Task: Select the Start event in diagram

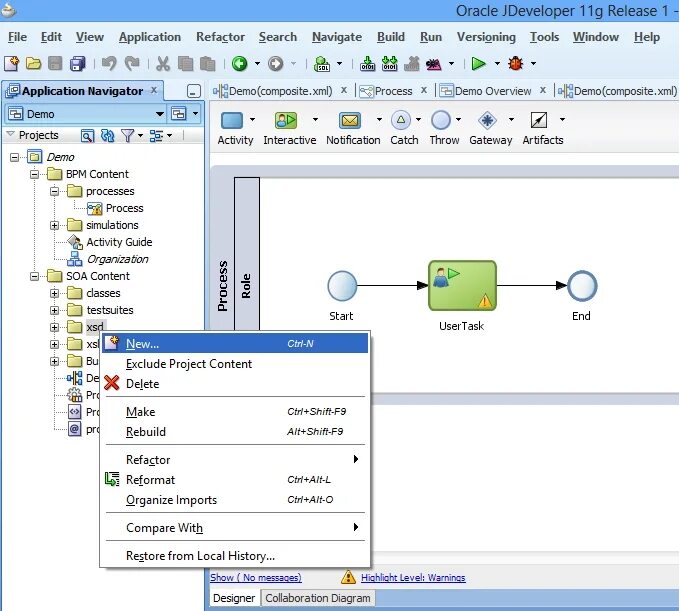Action: click(342, 286)
